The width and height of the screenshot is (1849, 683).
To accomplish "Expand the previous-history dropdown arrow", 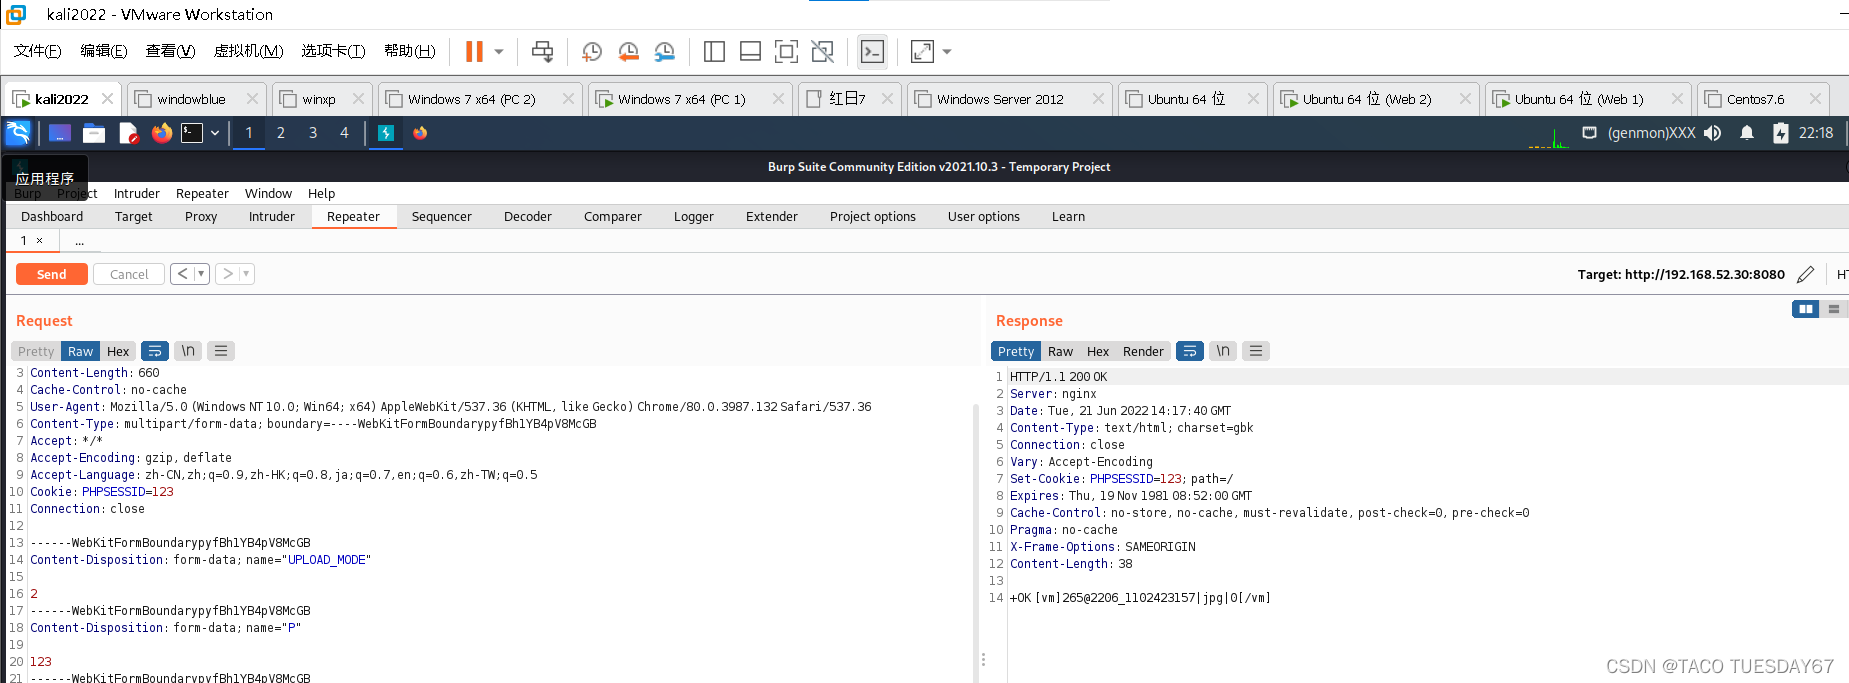I will pos(202,274).
